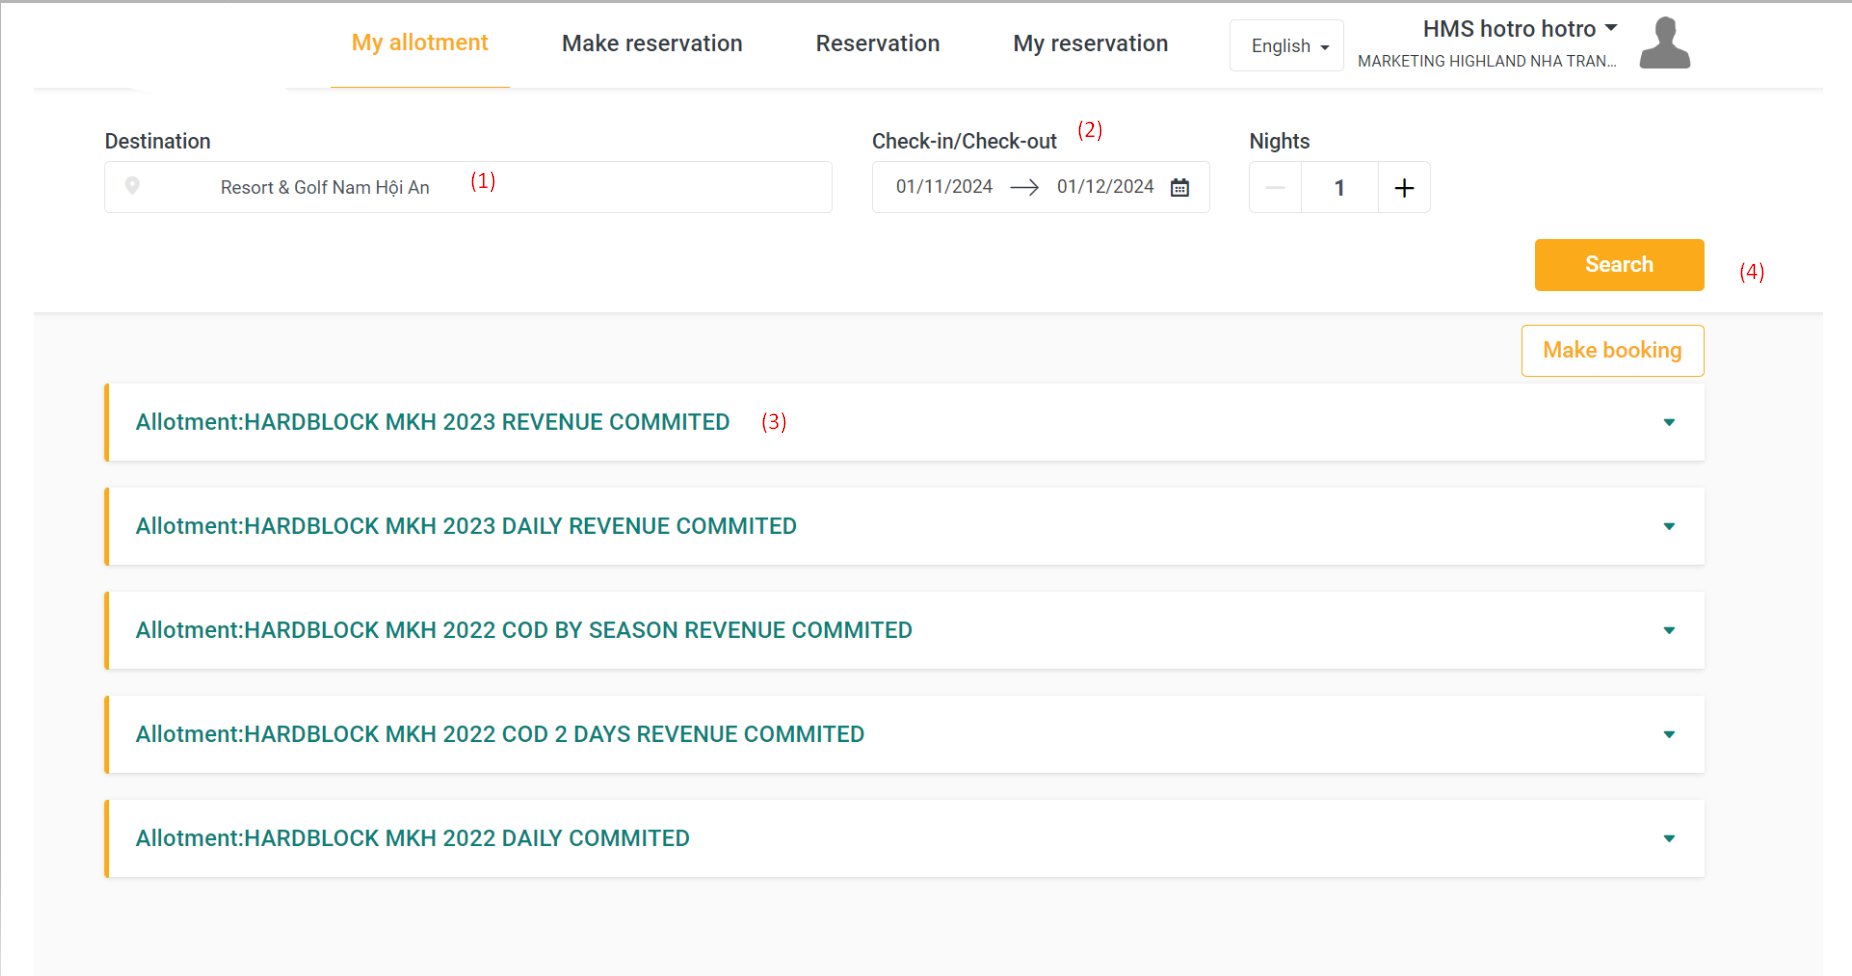1852x976 pixels.
Task: Open the HMS hotro hotro account menu
Action: pos(1519,29)
